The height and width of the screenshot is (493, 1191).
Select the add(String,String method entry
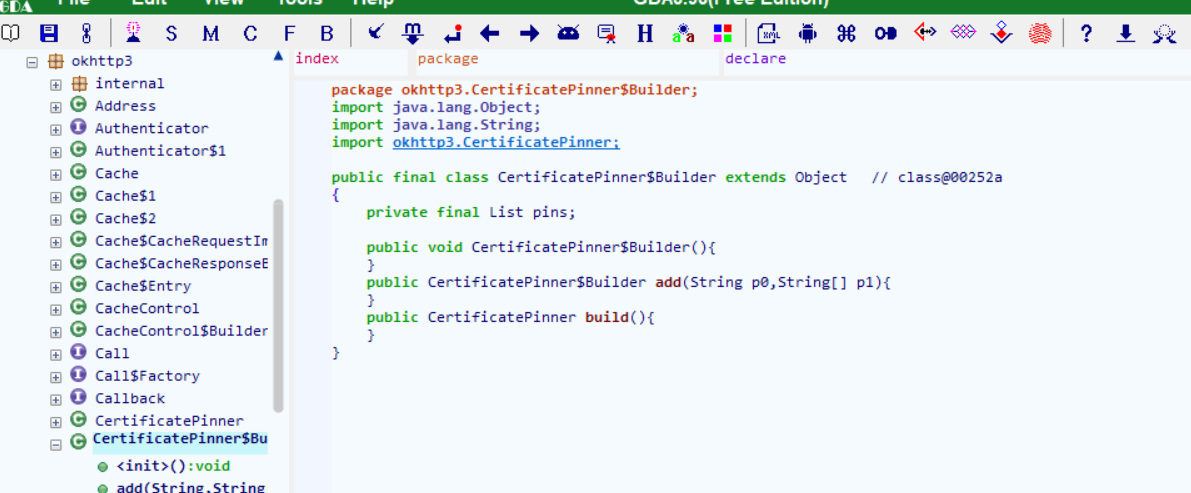click(191, 488)
